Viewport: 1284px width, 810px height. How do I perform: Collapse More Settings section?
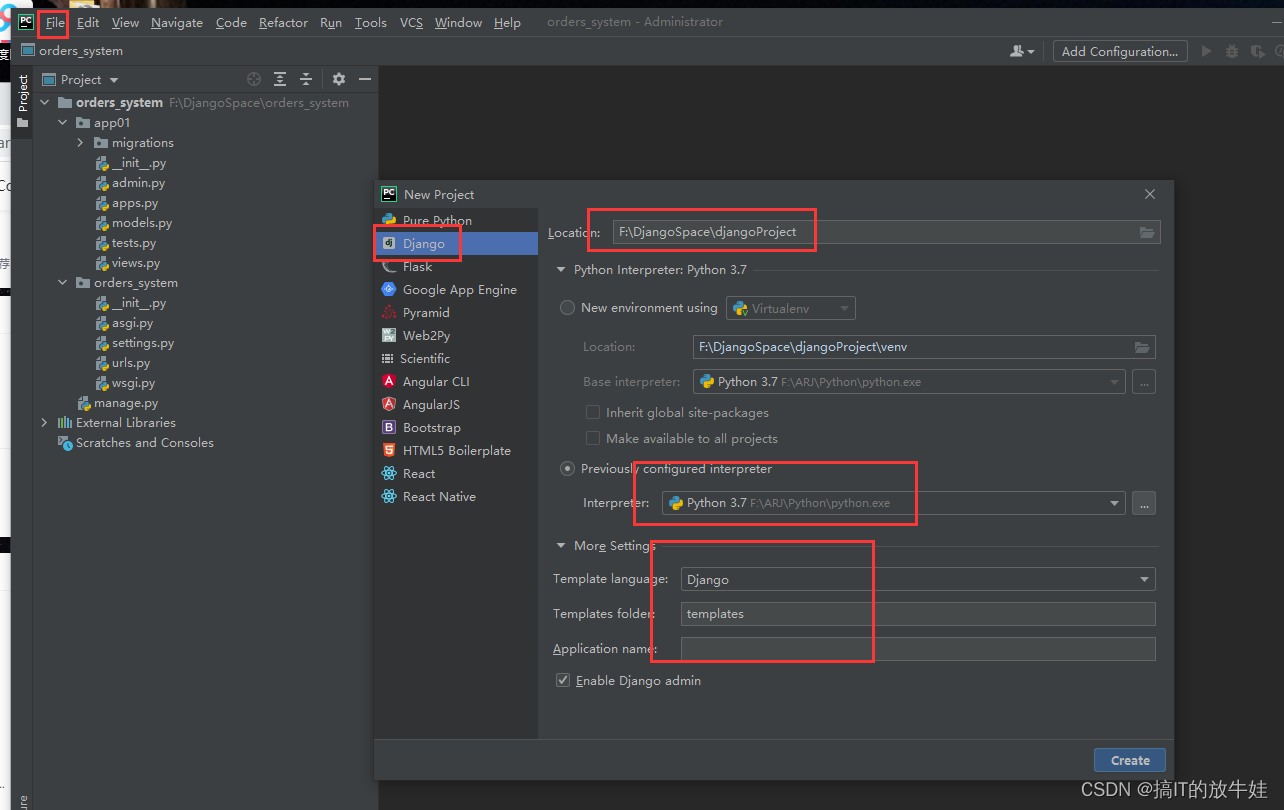tap(560, 546)
